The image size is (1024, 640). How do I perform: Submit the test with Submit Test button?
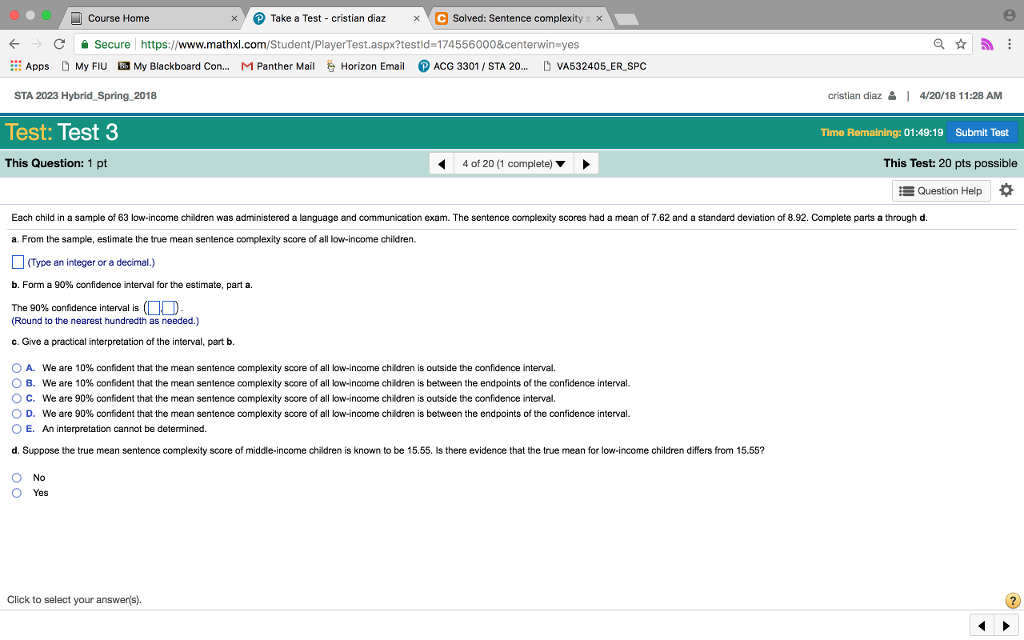982,133
